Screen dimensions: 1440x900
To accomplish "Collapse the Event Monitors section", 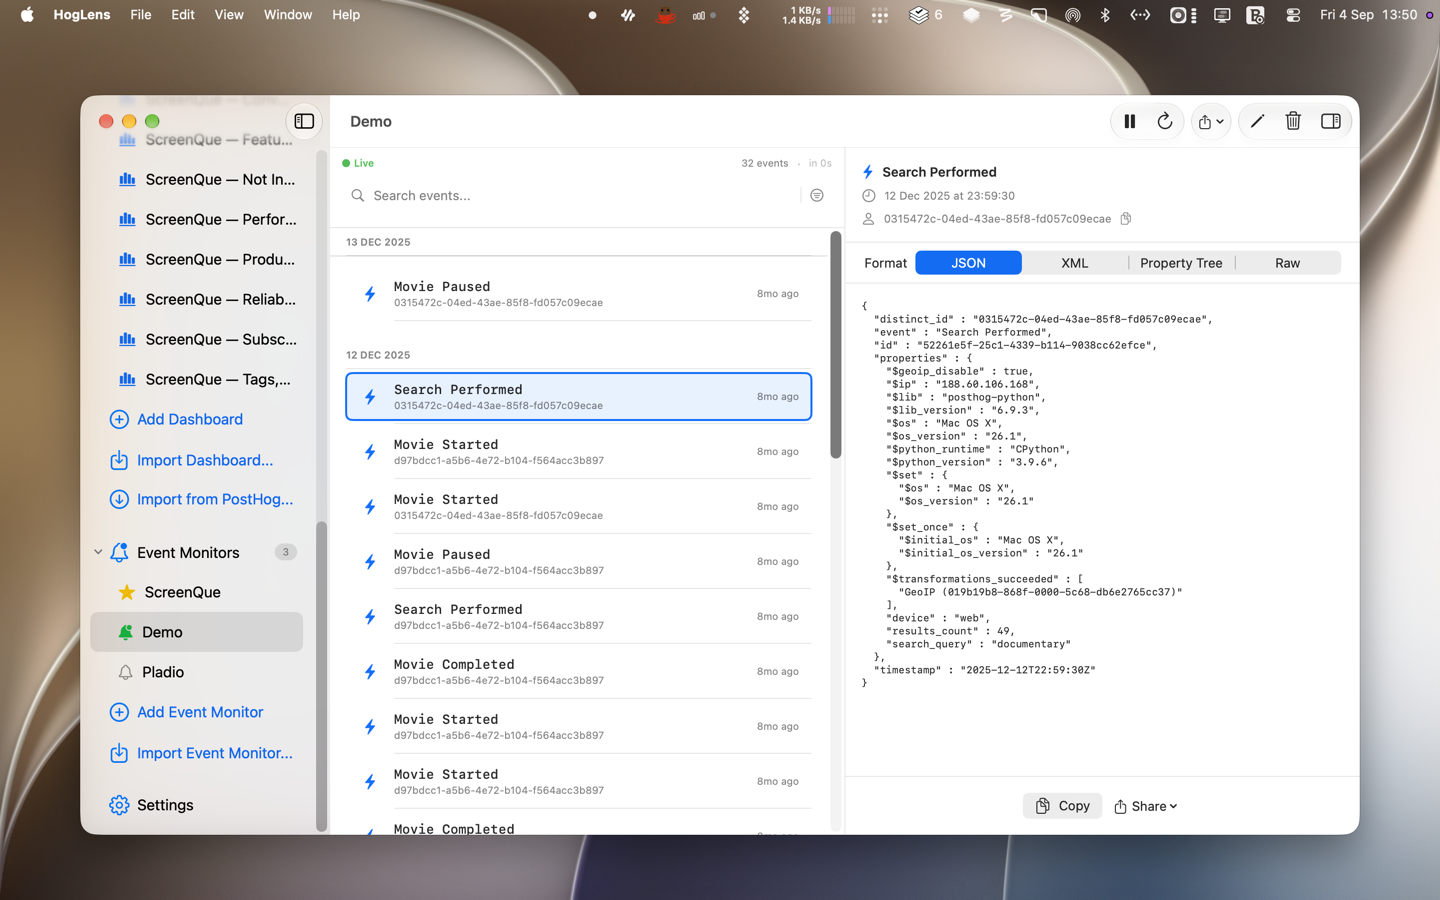I will pos(98,552).
